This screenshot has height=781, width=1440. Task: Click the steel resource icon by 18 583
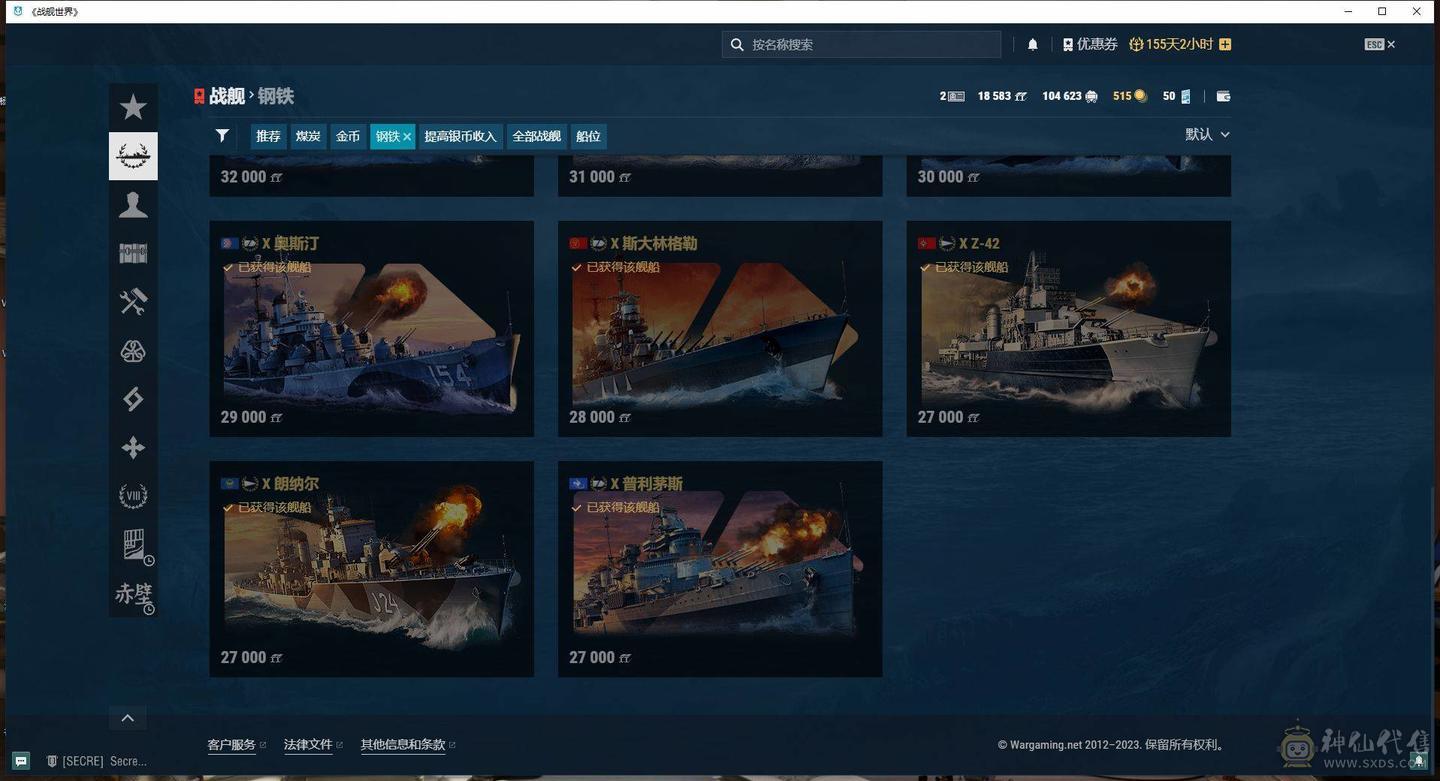(x=1021, y=96)
